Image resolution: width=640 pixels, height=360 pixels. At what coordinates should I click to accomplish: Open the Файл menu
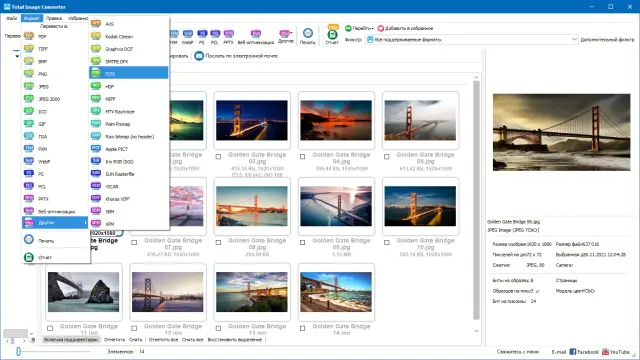(x=11, y=18)
